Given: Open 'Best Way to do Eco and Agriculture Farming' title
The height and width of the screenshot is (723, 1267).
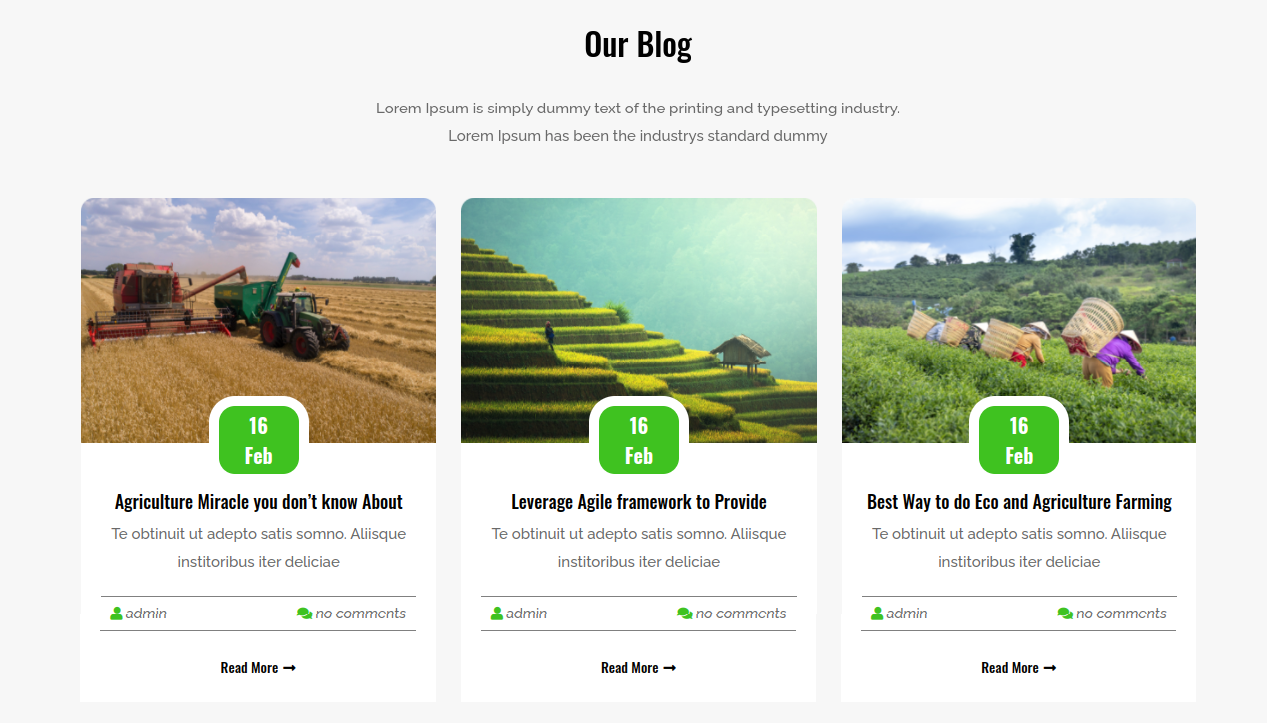Looking at the screenshot, I should pos(1019,502).
